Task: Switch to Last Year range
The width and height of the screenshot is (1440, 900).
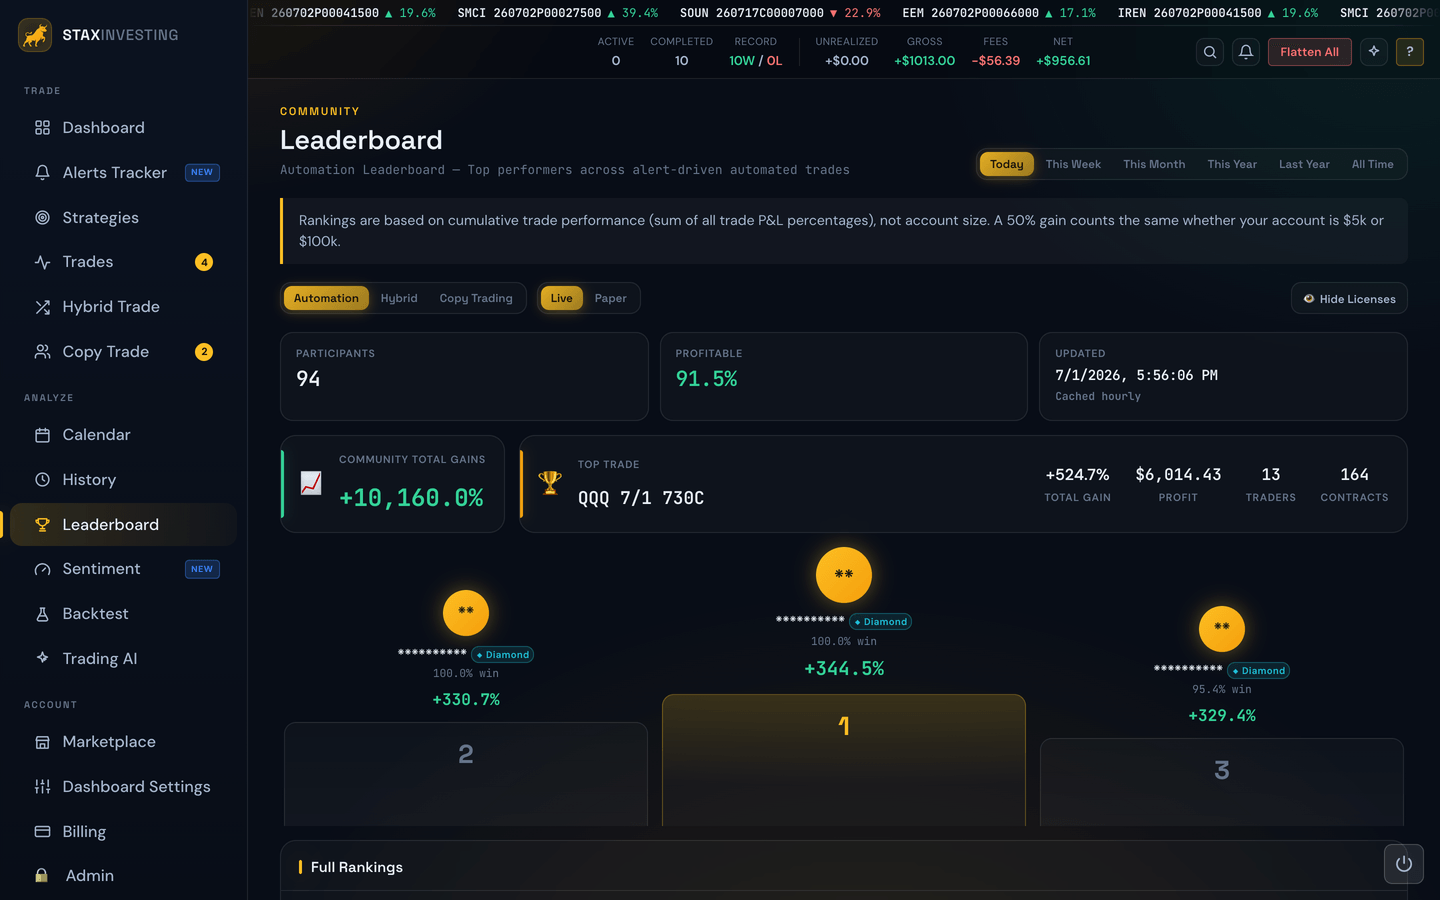Action: pyautogui.click(x=1304, y=164)
